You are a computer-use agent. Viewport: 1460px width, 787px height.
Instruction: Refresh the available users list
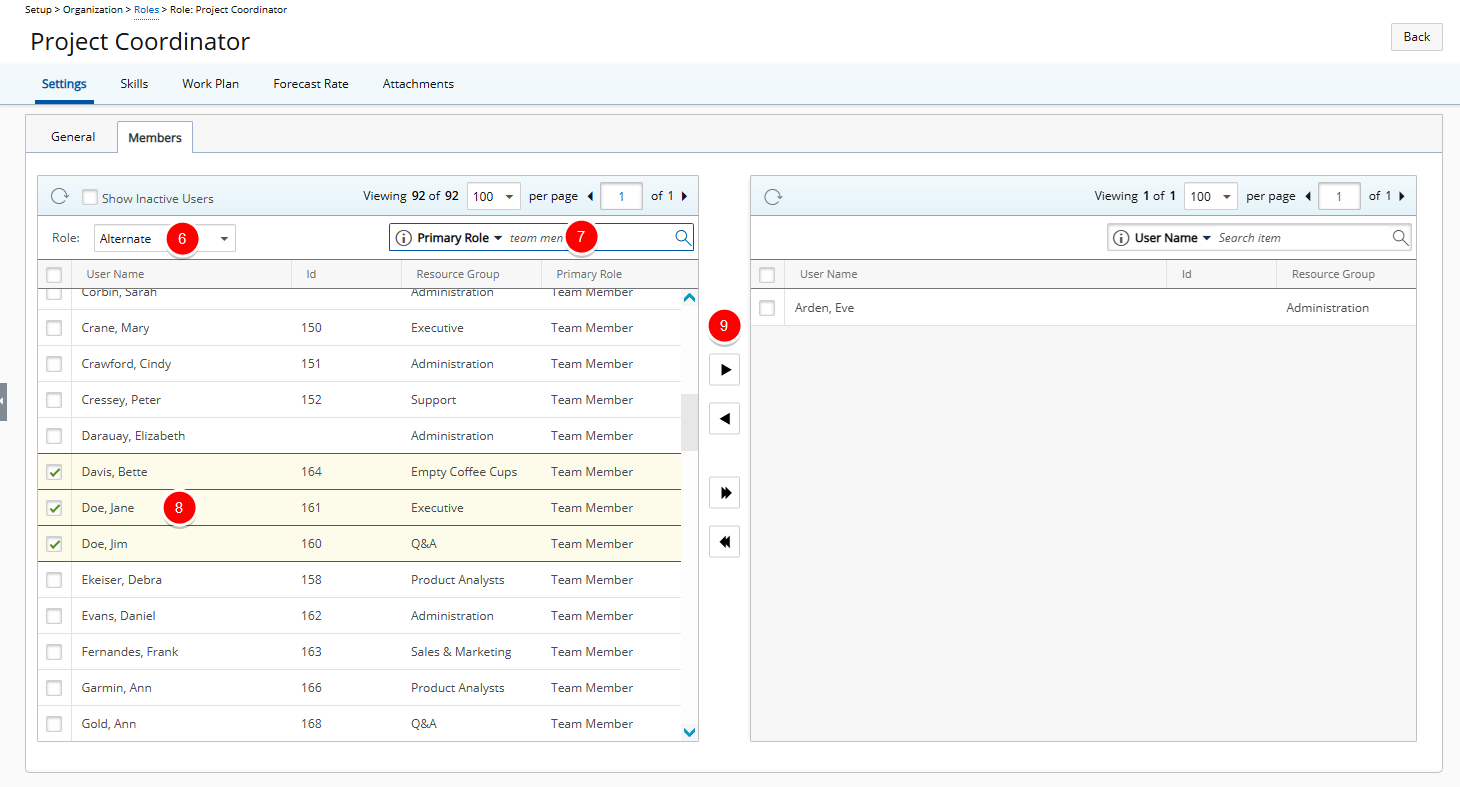[59, 197]
